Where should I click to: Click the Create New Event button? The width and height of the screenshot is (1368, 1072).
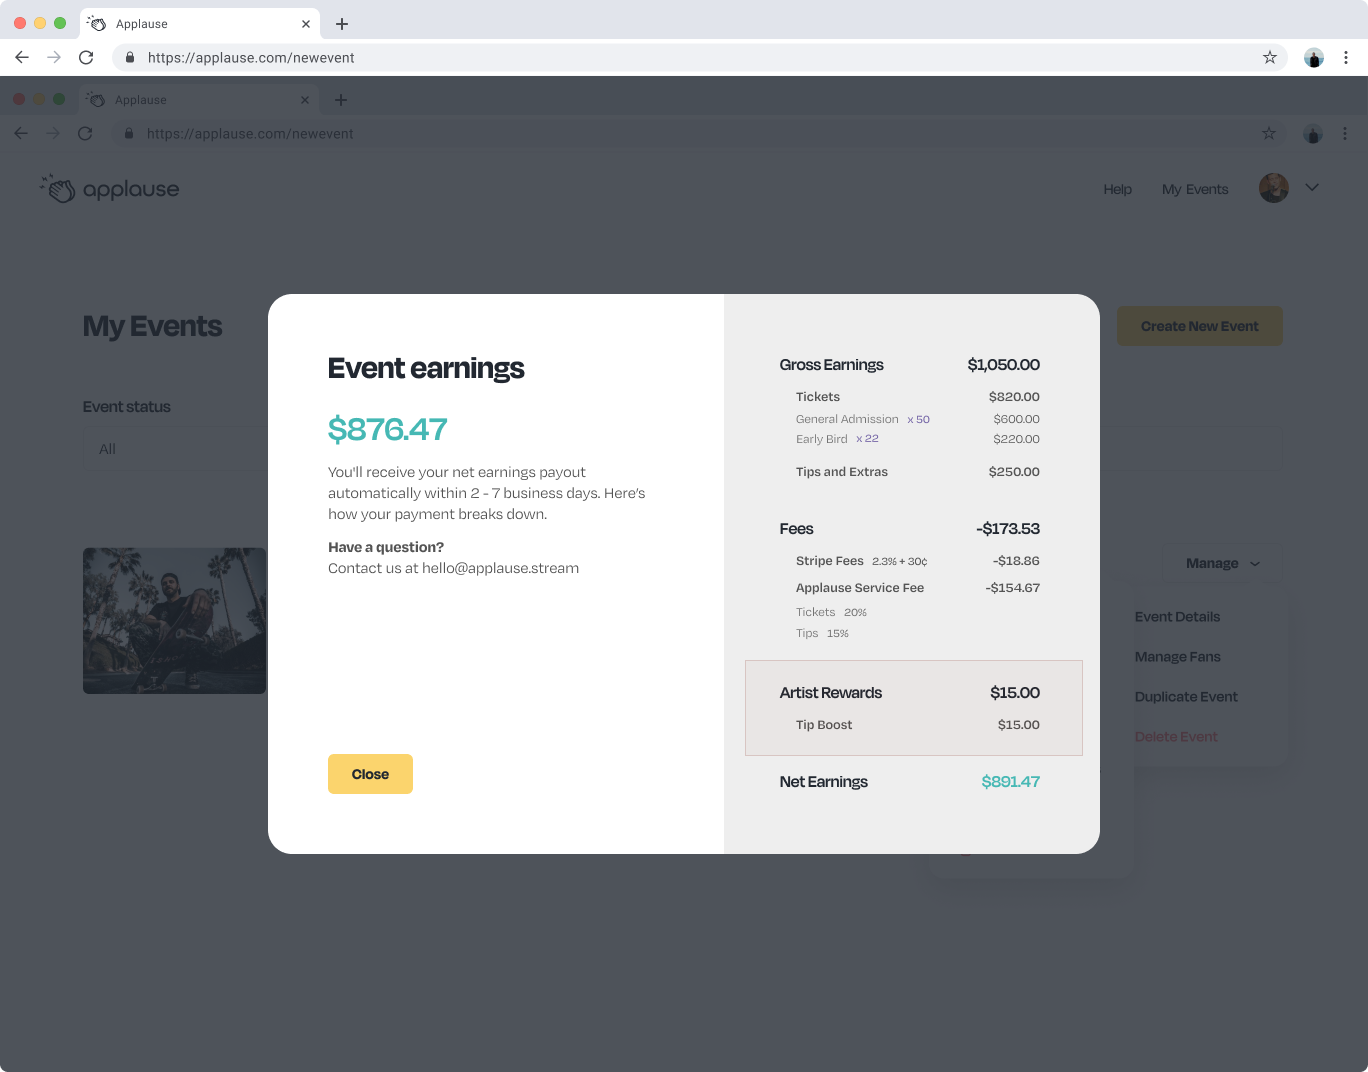tap(1199, 326)
